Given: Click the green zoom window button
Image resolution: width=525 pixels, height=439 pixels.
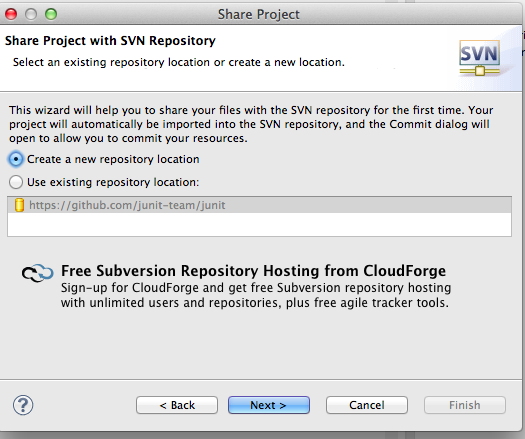Looking at the screenshot, I should coord(51,14).
